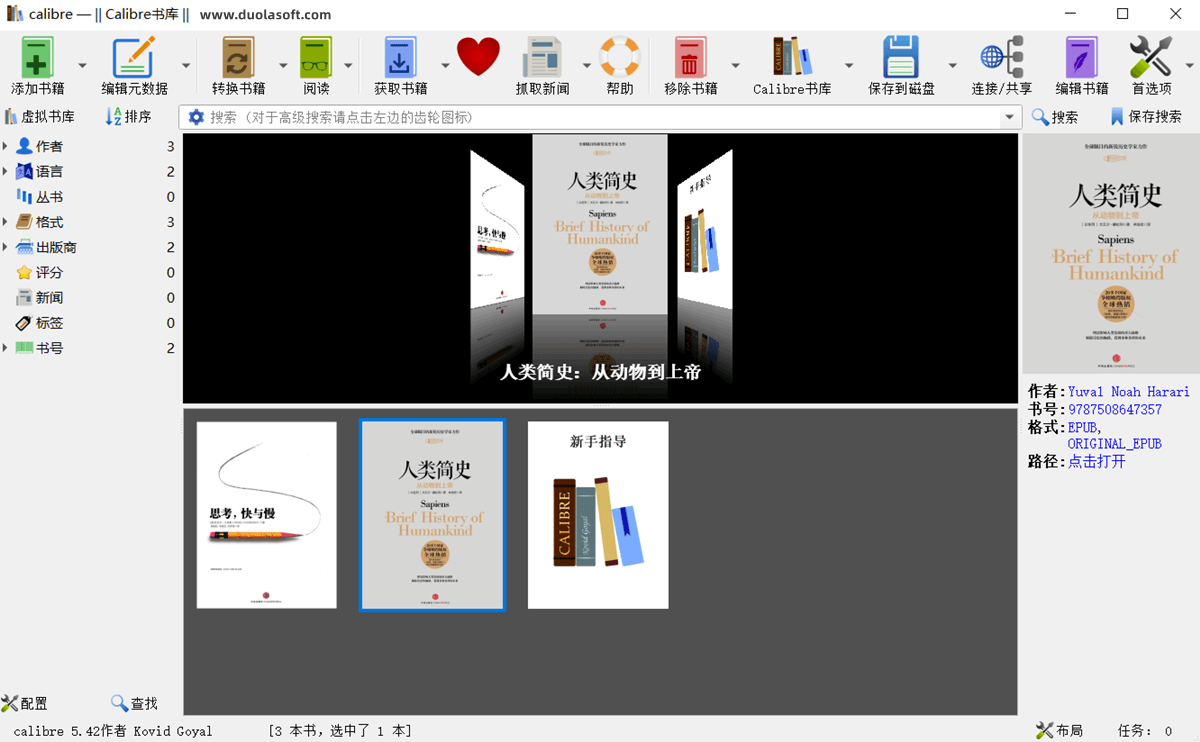Select the 标签 (Tags) category
1200x742 pixels.
point(90,323)
